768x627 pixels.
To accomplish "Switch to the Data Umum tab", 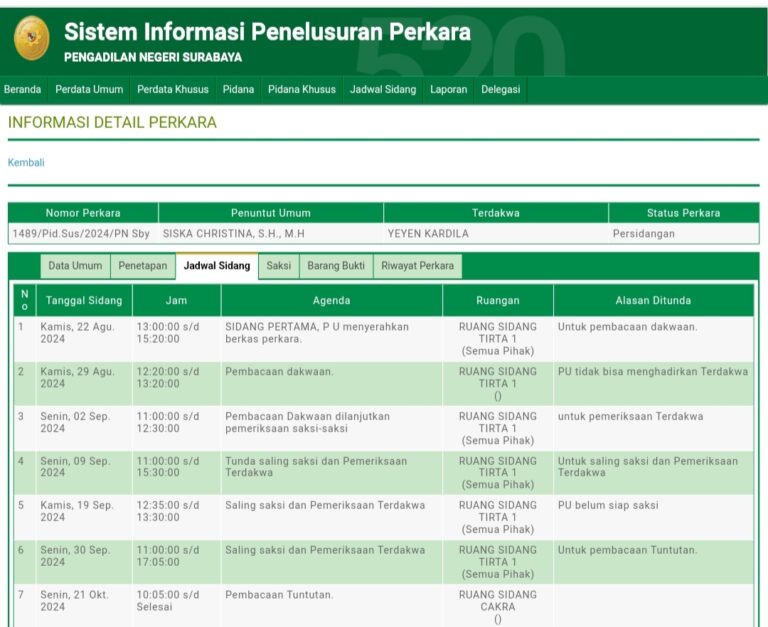I will point(75,266).
